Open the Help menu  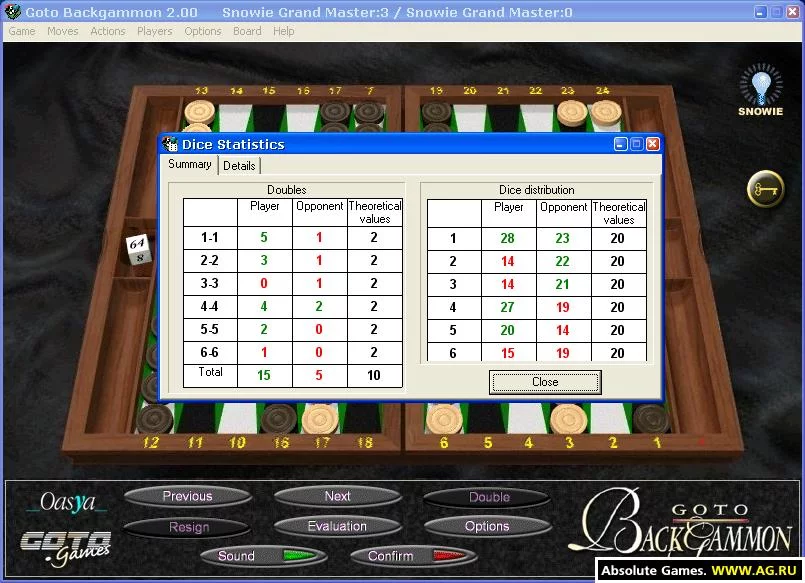coord(283,31)
